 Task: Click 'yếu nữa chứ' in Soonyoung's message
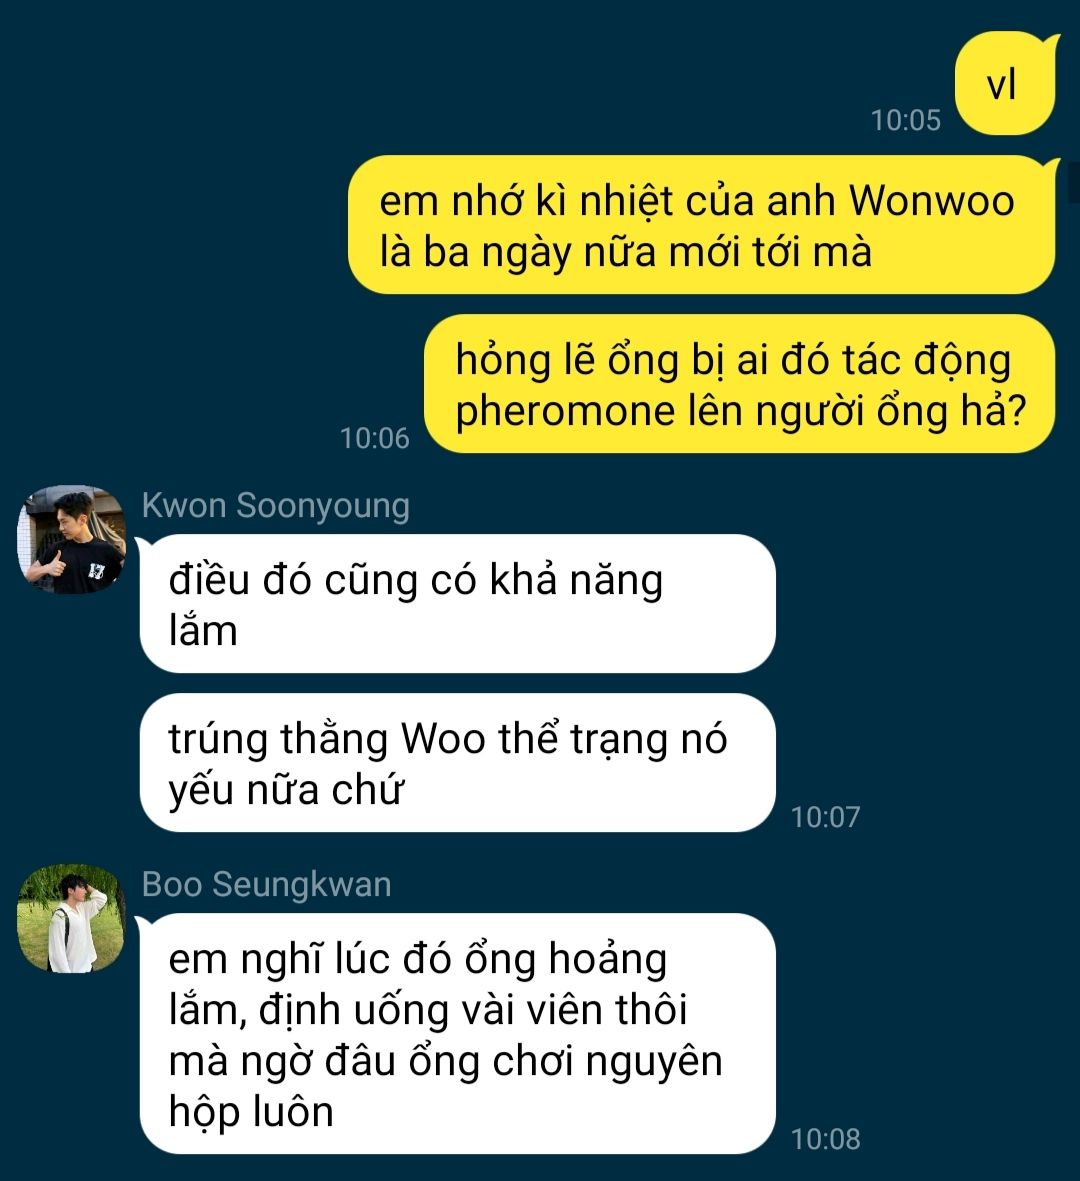[x=286, y=791]
